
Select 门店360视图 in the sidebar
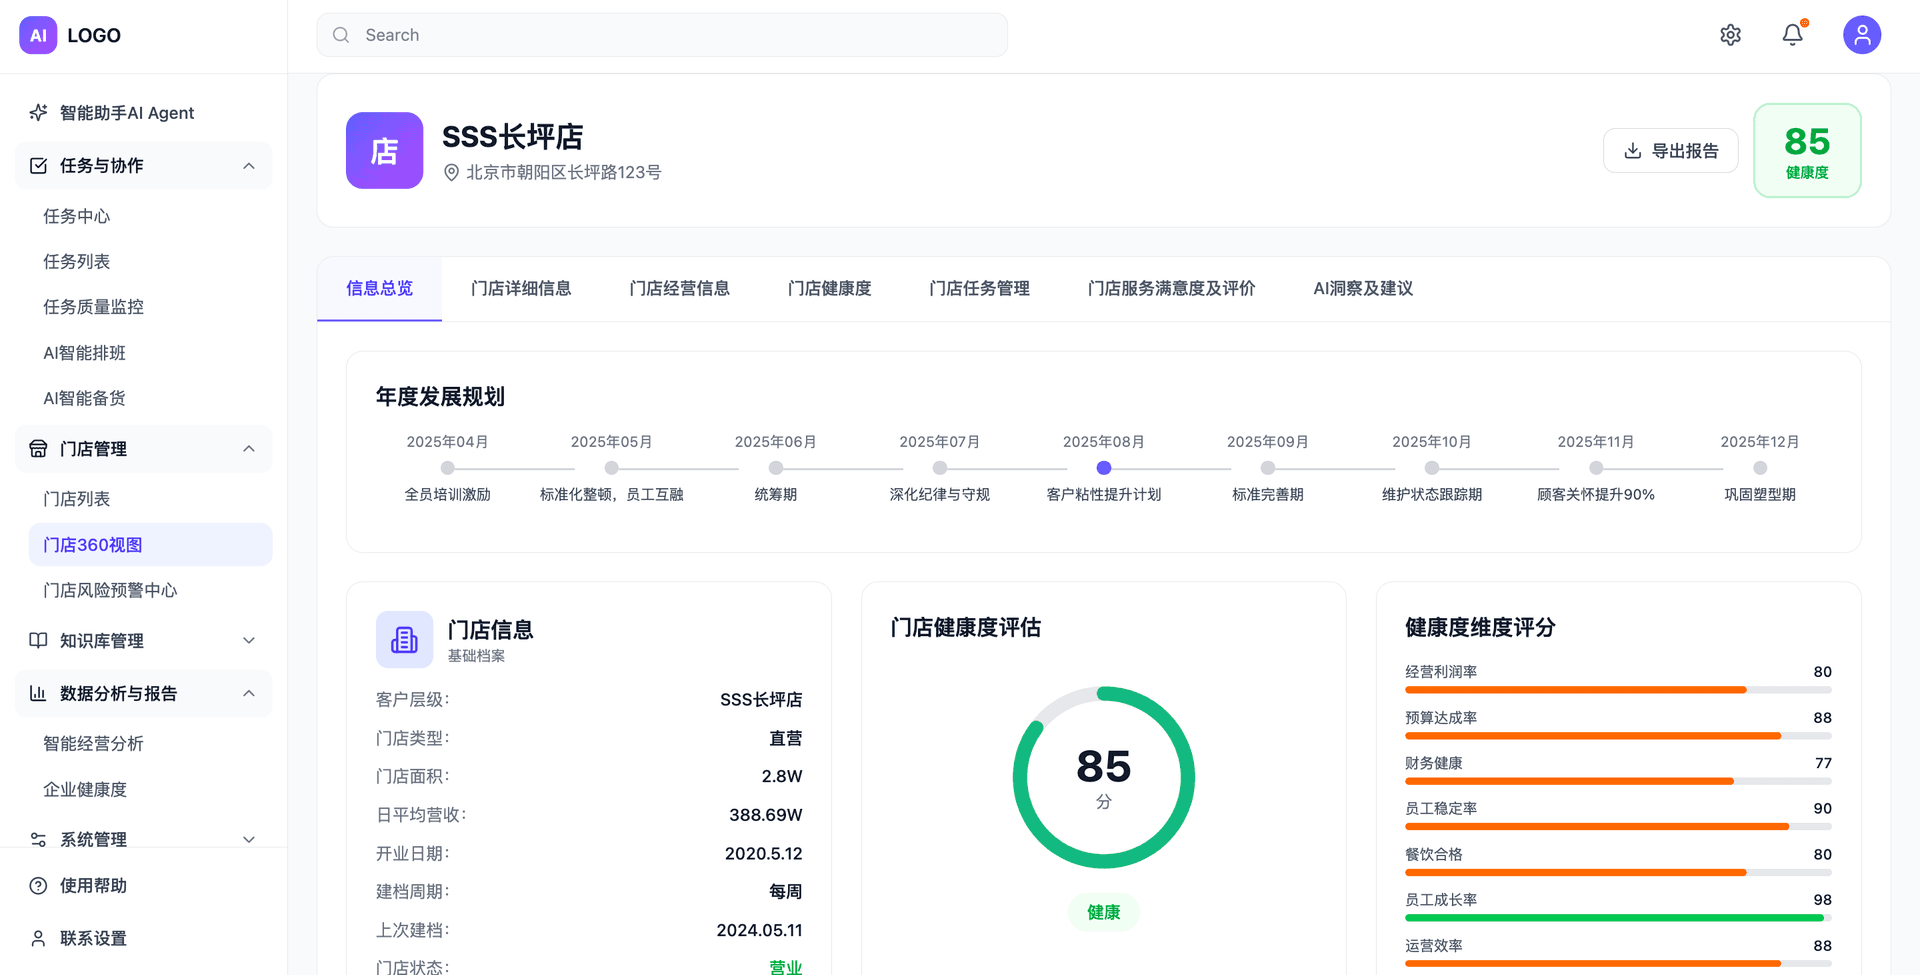tap(150, 544)
